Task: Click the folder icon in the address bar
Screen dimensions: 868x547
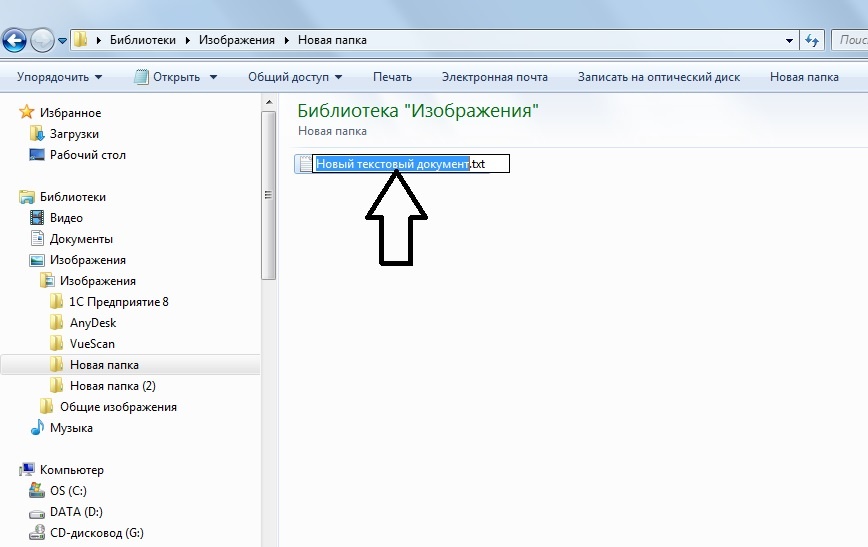Action: pyautogui.click(x=81, y=39)
